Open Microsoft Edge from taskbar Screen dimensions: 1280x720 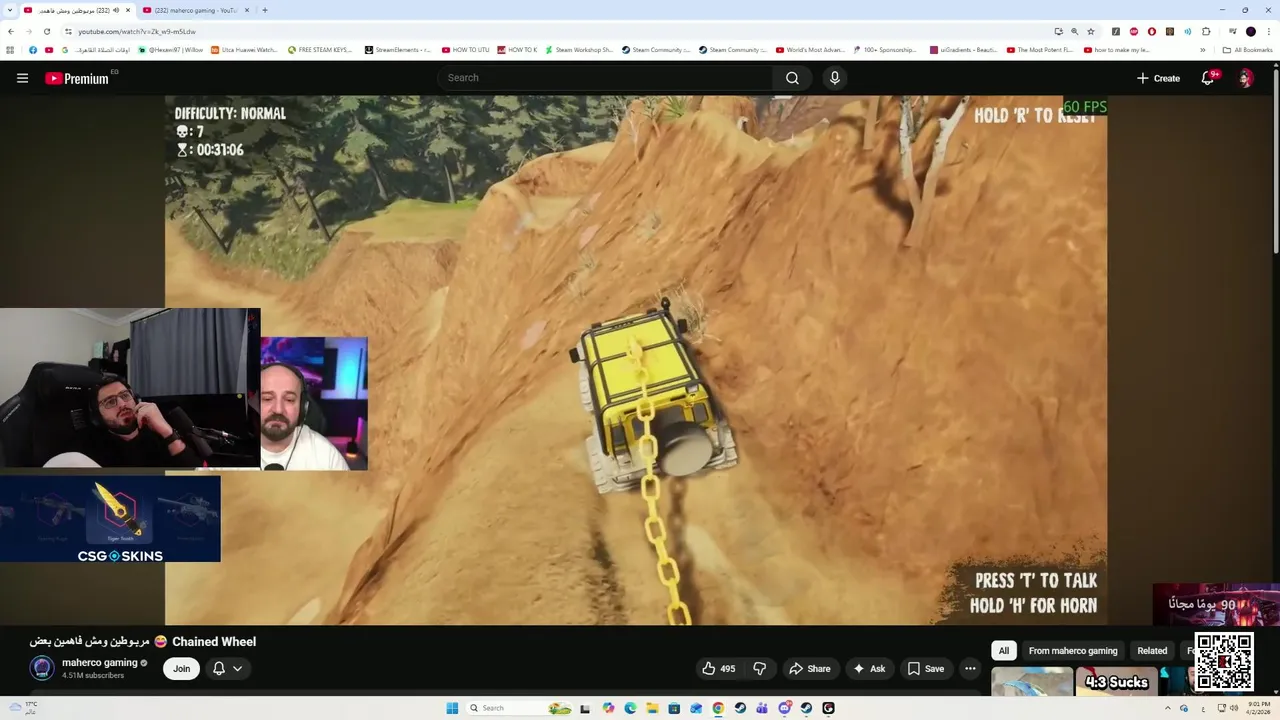coord(630,708)
